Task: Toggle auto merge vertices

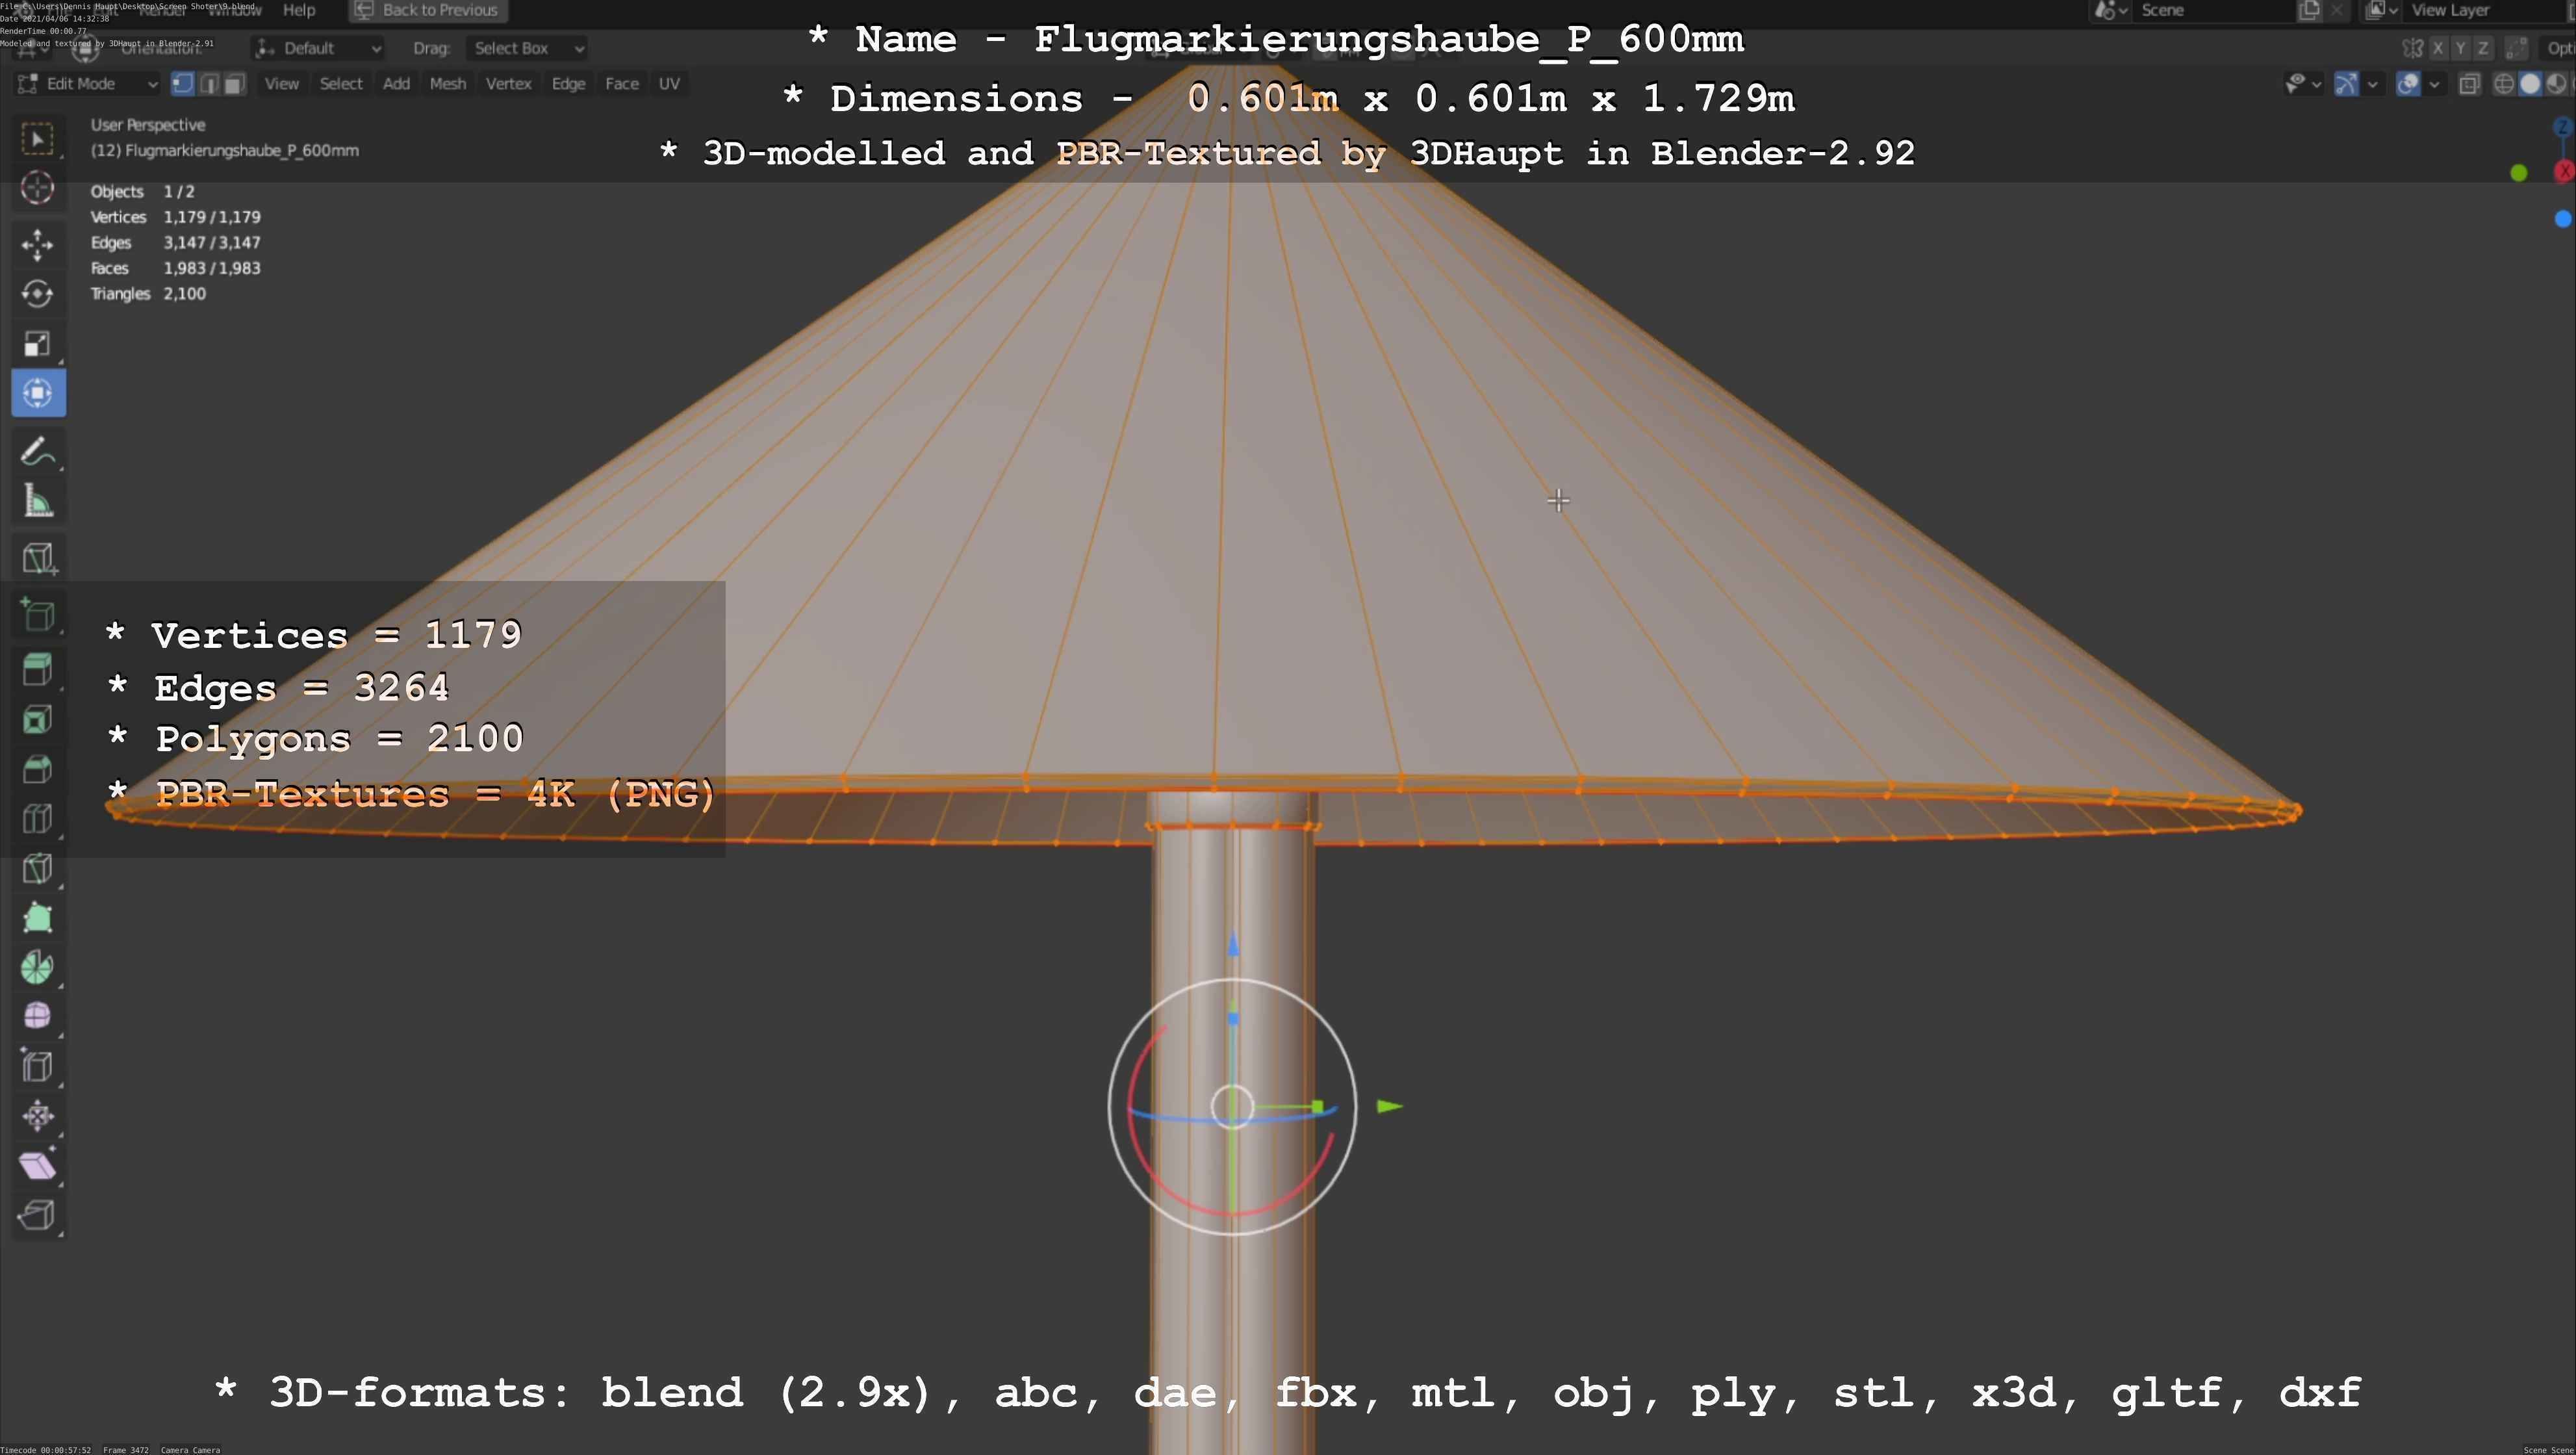Action: 2517,48
